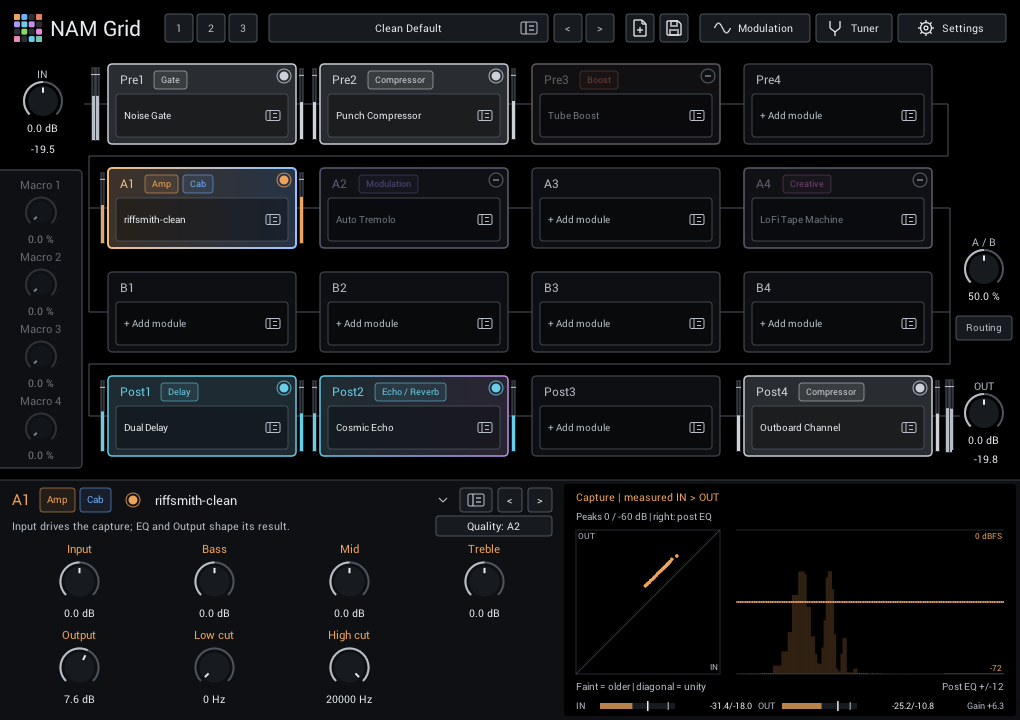Add a module to slot Post3

(626, 427)
